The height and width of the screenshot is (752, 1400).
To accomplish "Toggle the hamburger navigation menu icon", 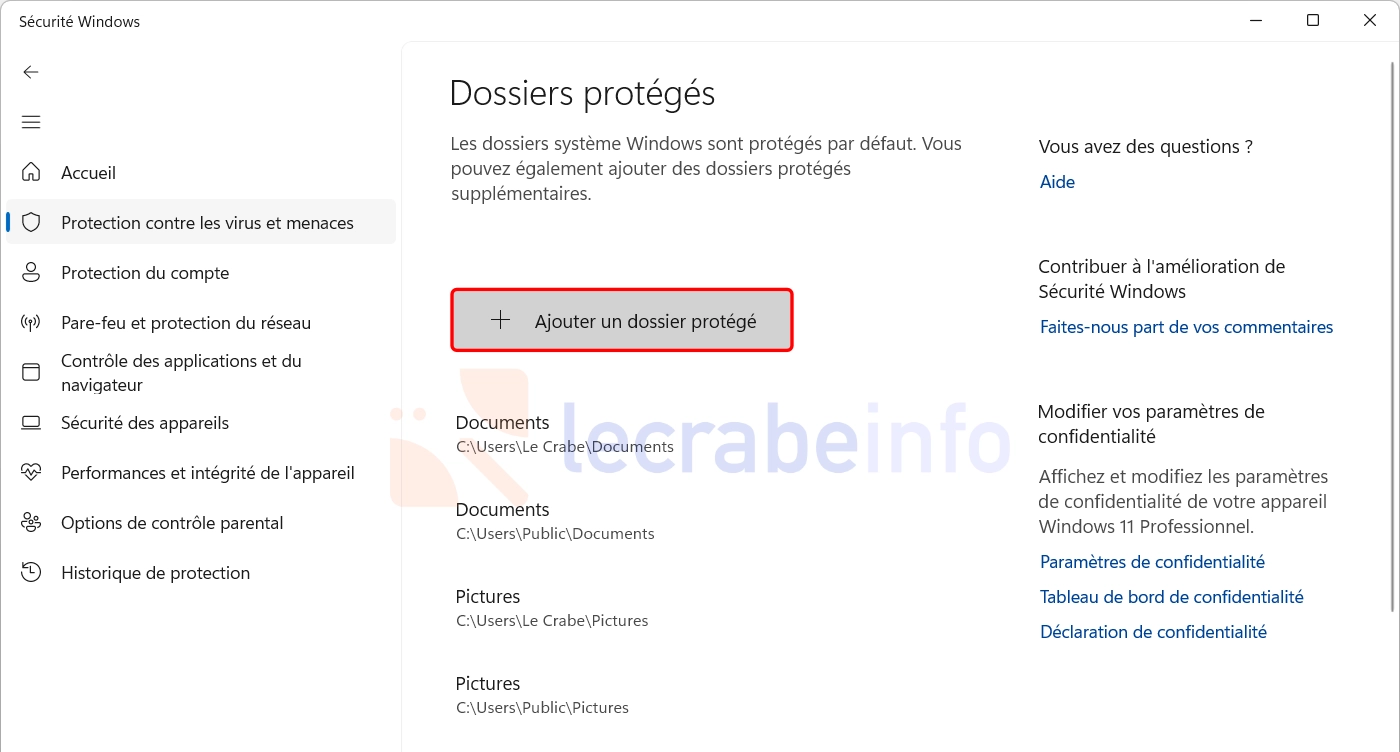I will (31, 122).
